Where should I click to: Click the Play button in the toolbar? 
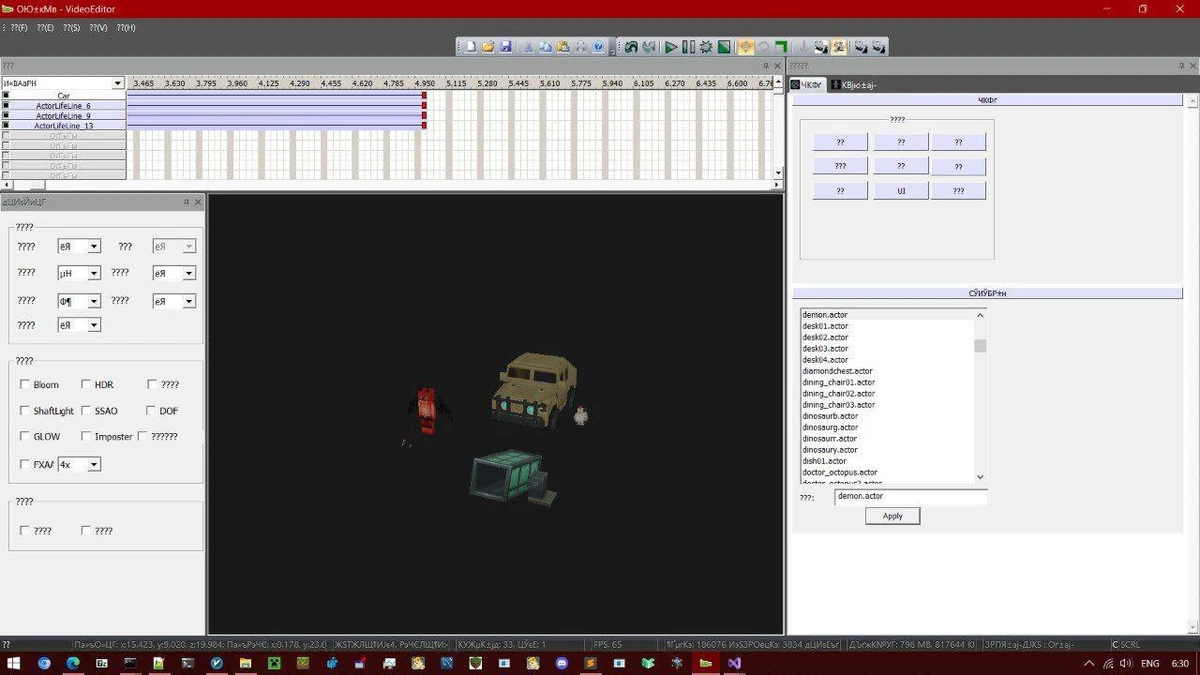[671, 46]
